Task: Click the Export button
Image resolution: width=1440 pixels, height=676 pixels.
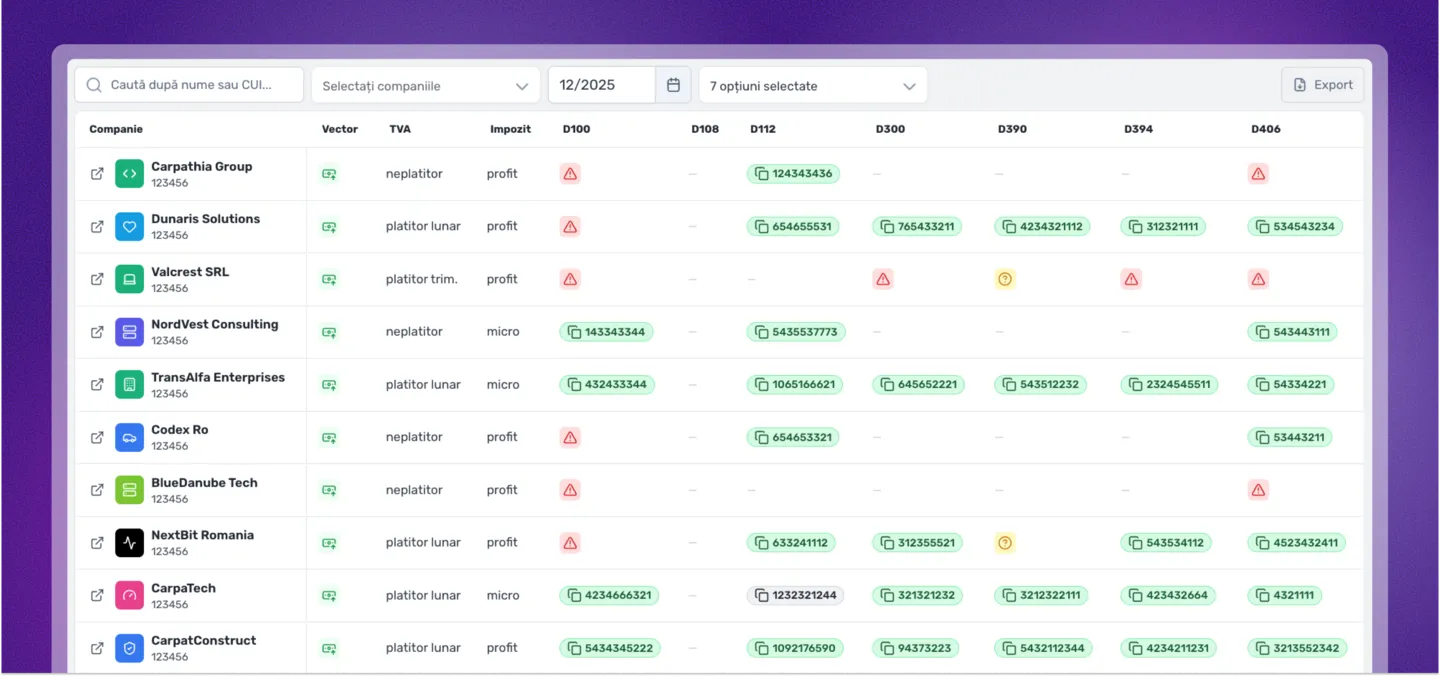Action: [x=1322, y=85]
